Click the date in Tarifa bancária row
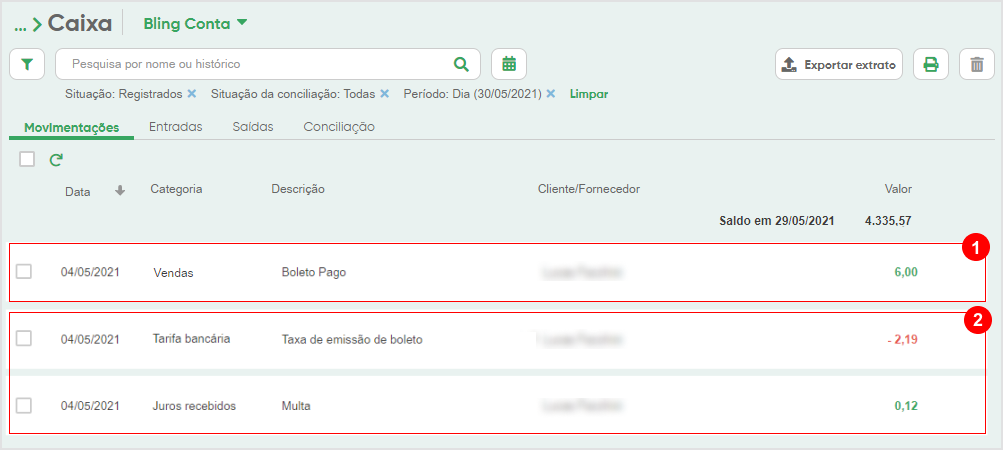 click(x=90, y=339)
